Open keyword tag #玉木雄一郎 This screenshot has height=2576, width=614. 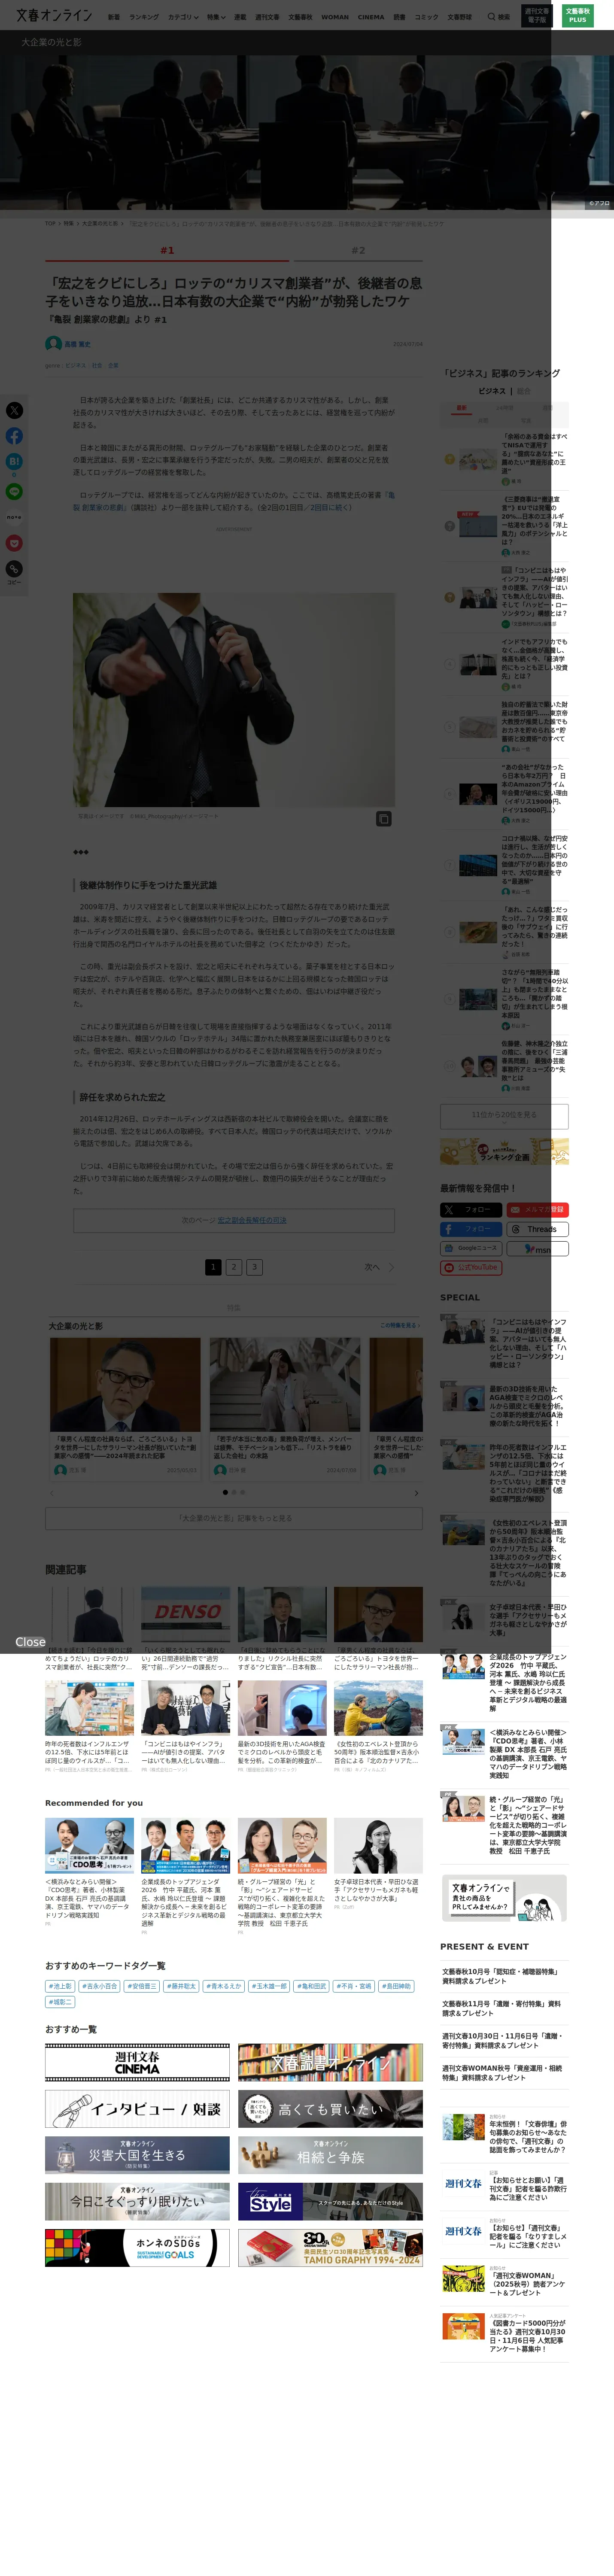click(268, 1986)
